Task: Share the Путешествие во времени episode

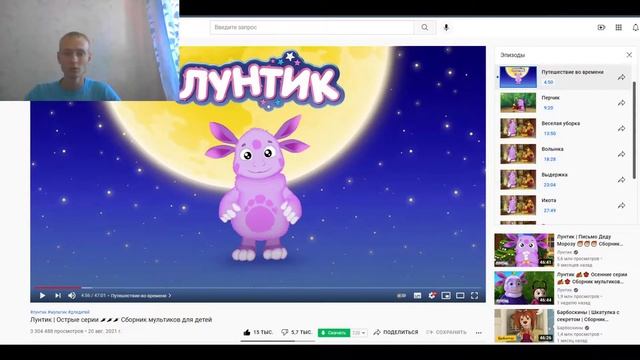Action: tap(621, 77)
